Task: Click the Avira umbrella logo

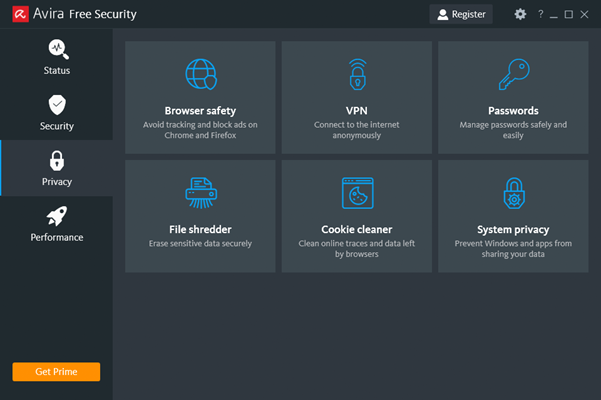Action: pyautogui.click(x=17, y=14)
